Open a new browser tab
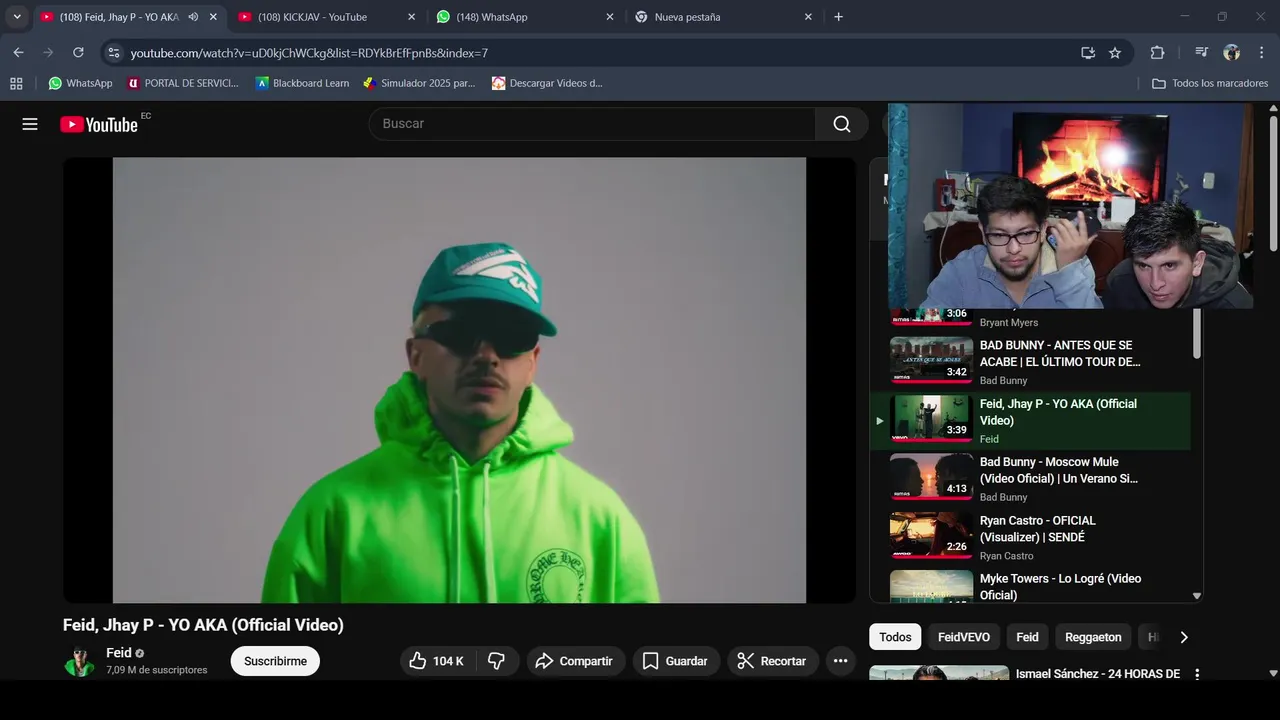The image size is (1280, 720). (838, 17)
